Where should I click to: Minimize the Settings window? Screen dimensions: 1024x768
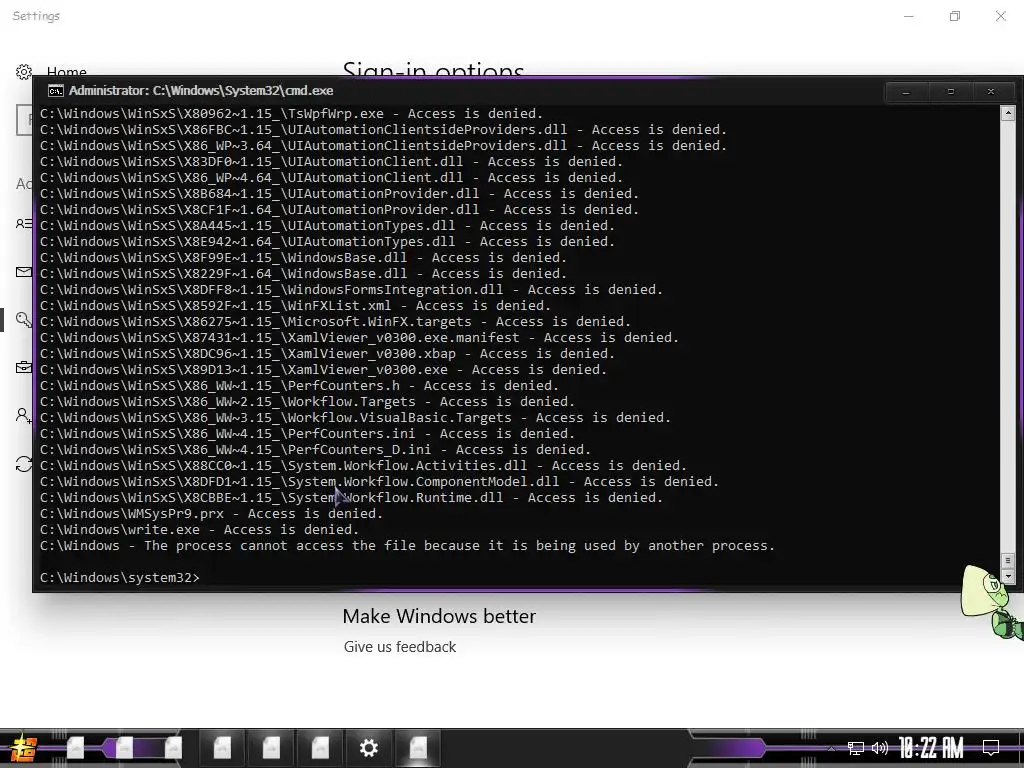click(x=908, y=16)
